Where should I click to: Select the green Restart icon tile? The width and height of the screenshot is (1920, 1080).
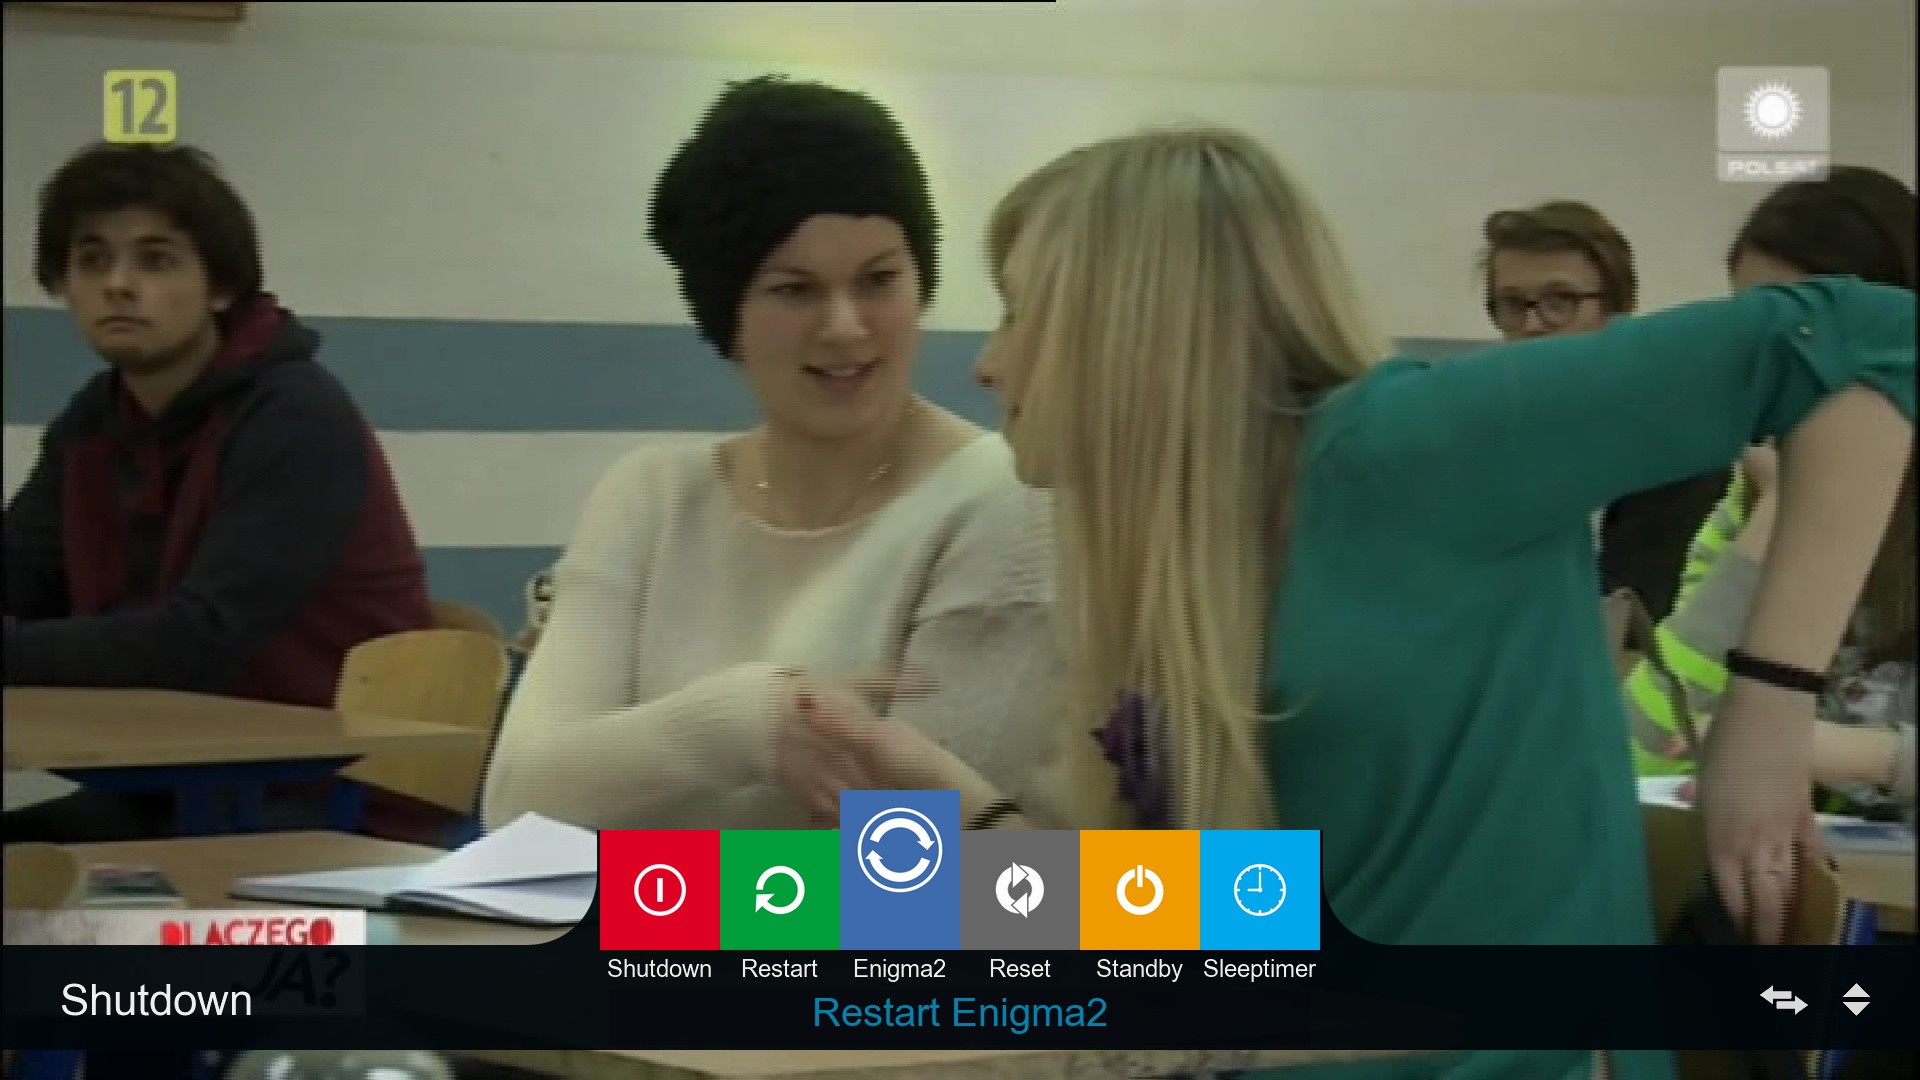[779, 889]
